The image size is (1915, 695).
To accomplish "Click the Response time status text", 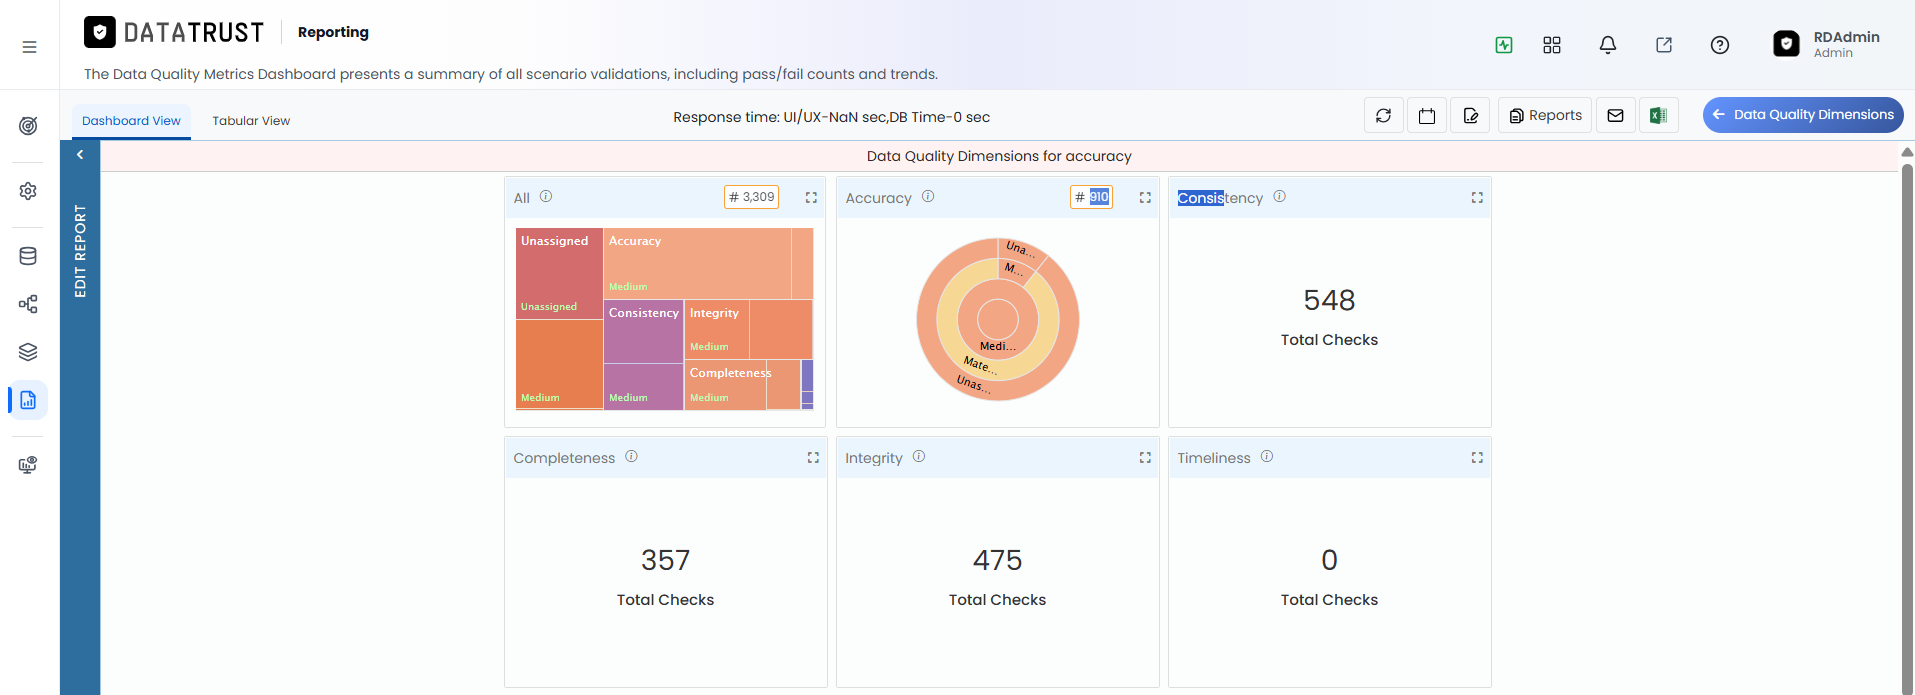I will tap(831, 117).
